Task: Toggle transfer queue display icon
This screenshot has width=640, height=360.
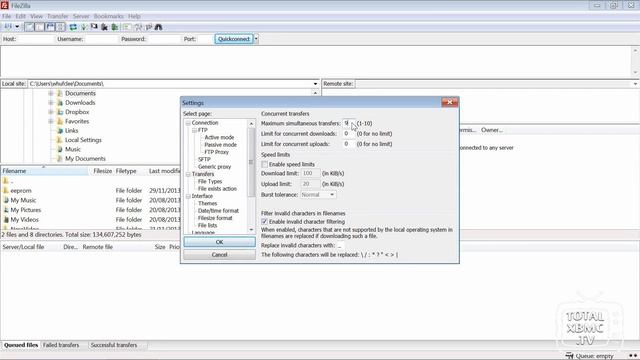Action: click(x=60, y=27)
